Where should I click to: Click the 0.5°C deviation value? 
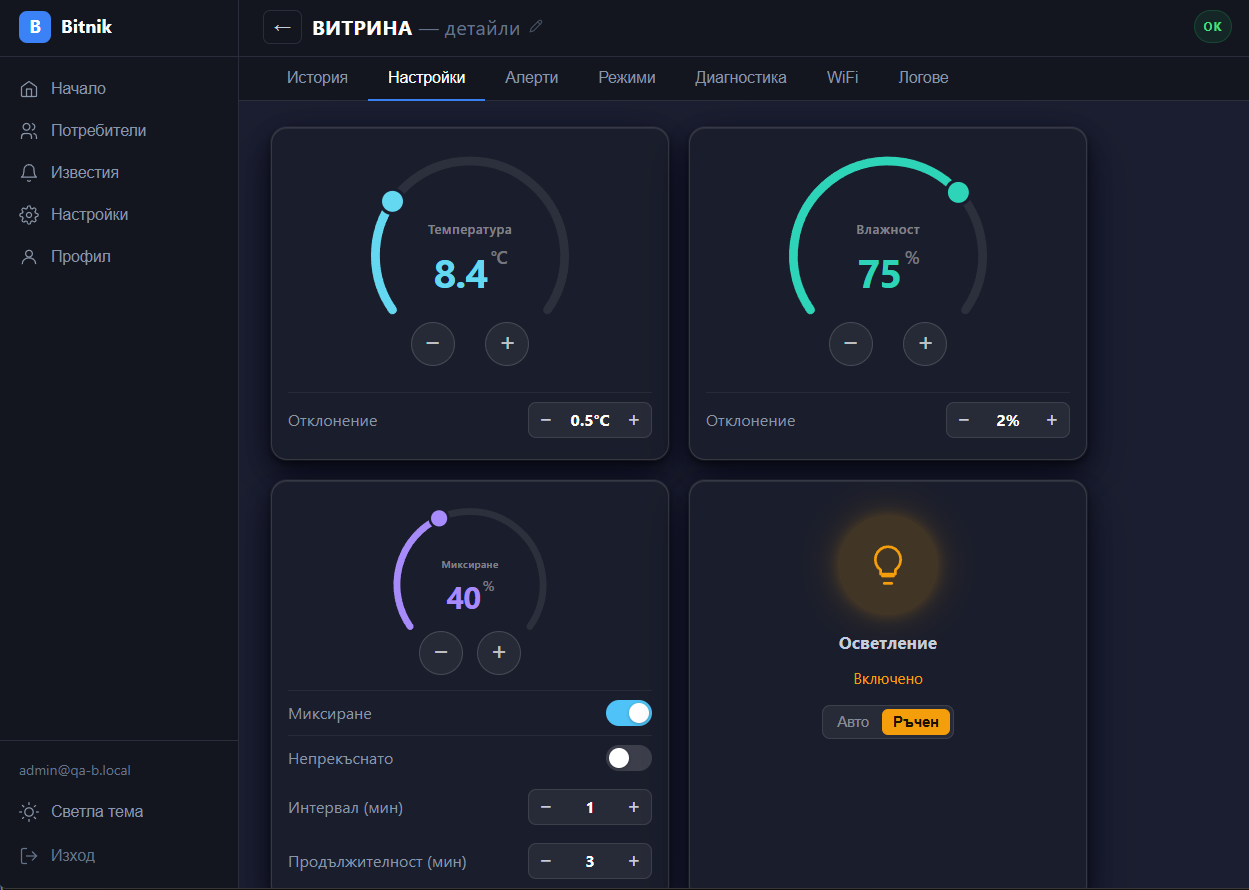[590, 421]
